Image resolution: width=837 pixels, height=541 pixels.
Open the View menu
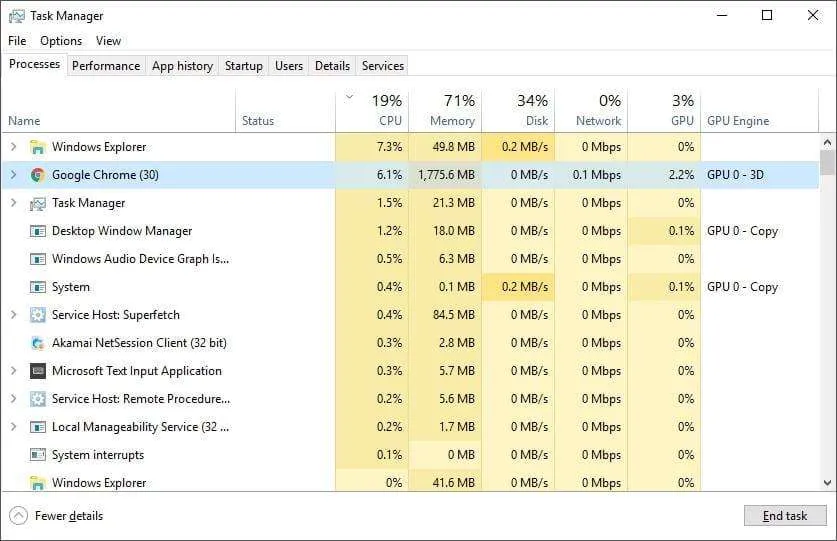coord(108,41)
